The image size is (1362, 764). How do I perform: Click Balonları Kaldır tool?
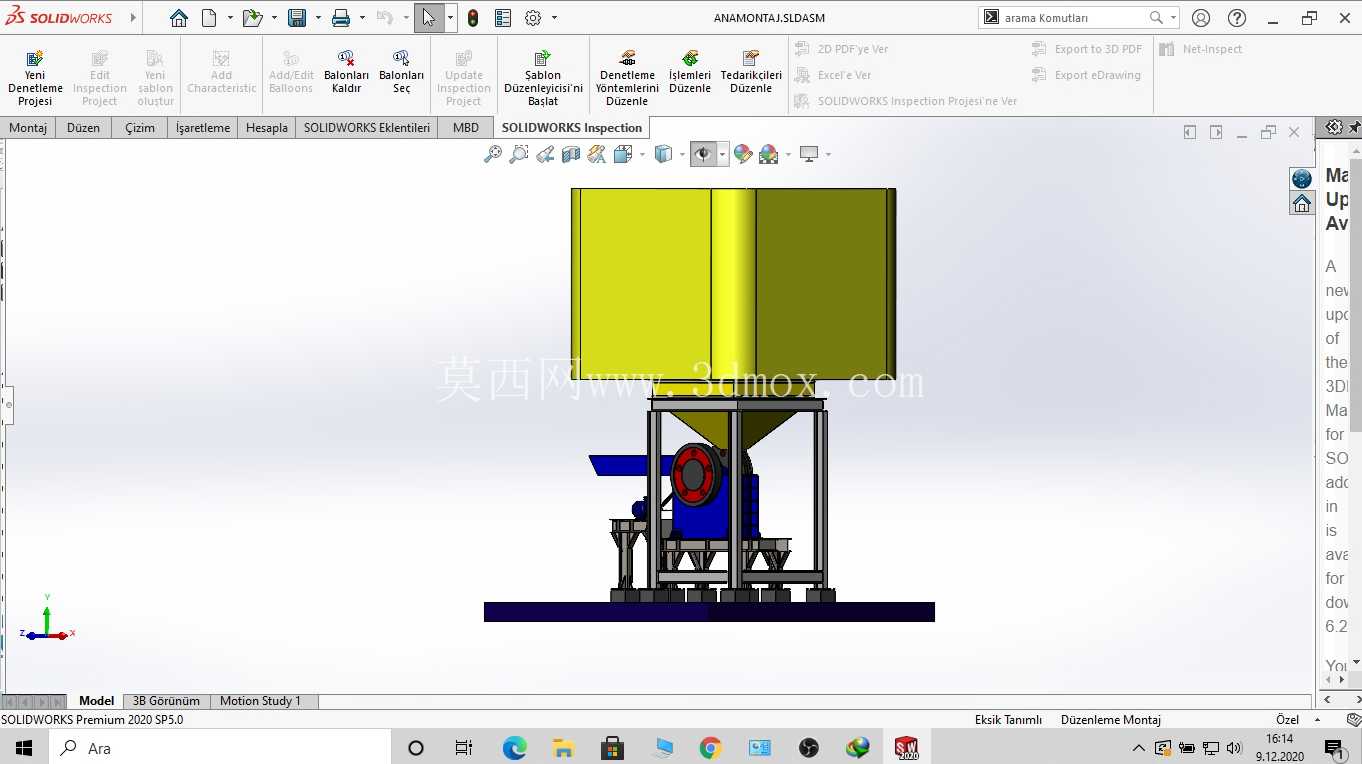(346, 72)
